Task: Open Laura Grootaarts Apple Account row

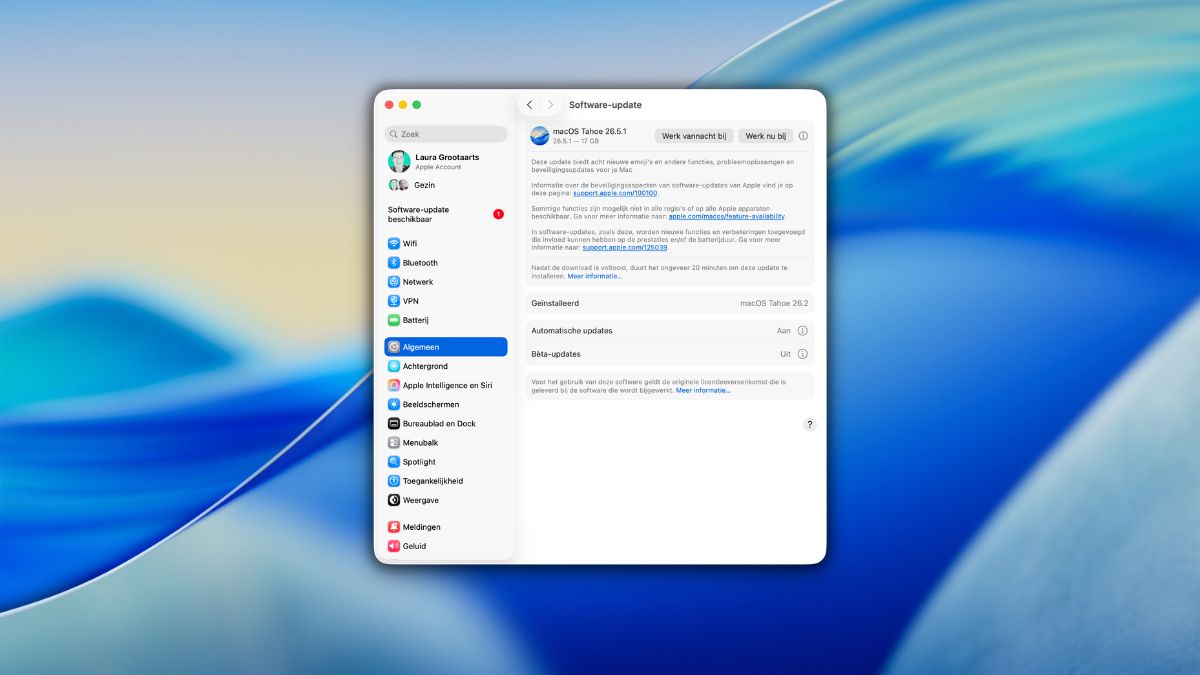Action: (446, 161)
